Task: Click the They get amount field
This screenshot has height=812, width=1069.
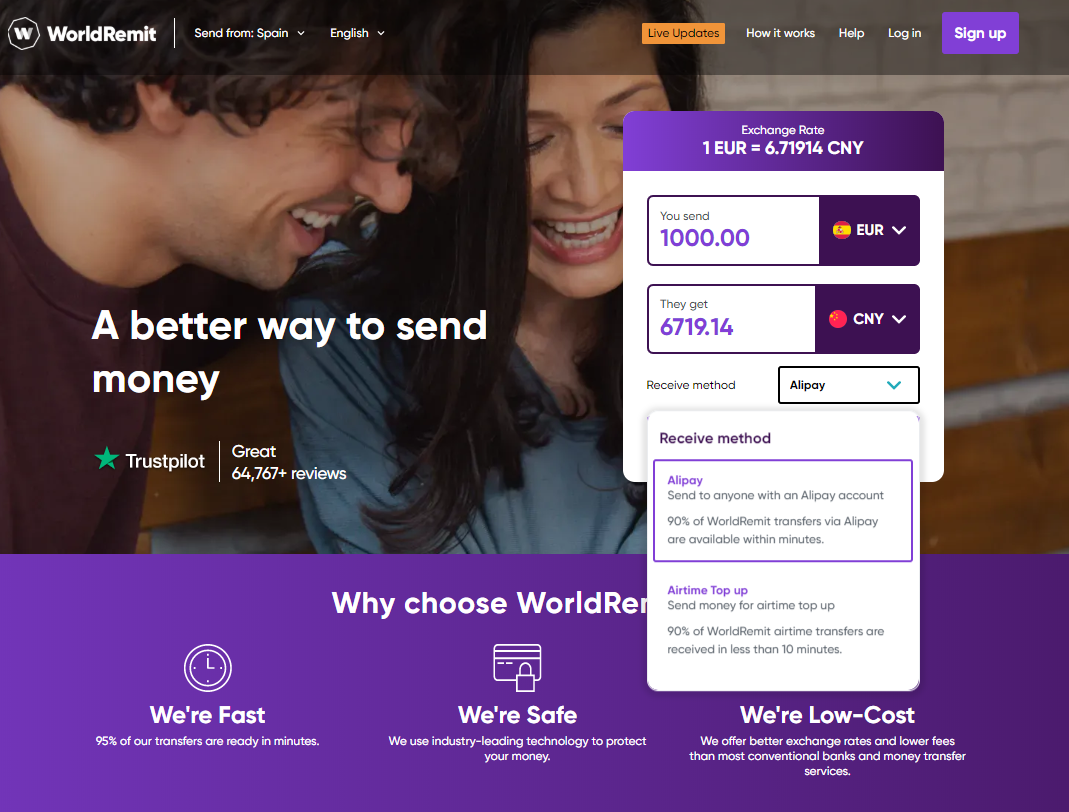Action: tap(732, 319)
